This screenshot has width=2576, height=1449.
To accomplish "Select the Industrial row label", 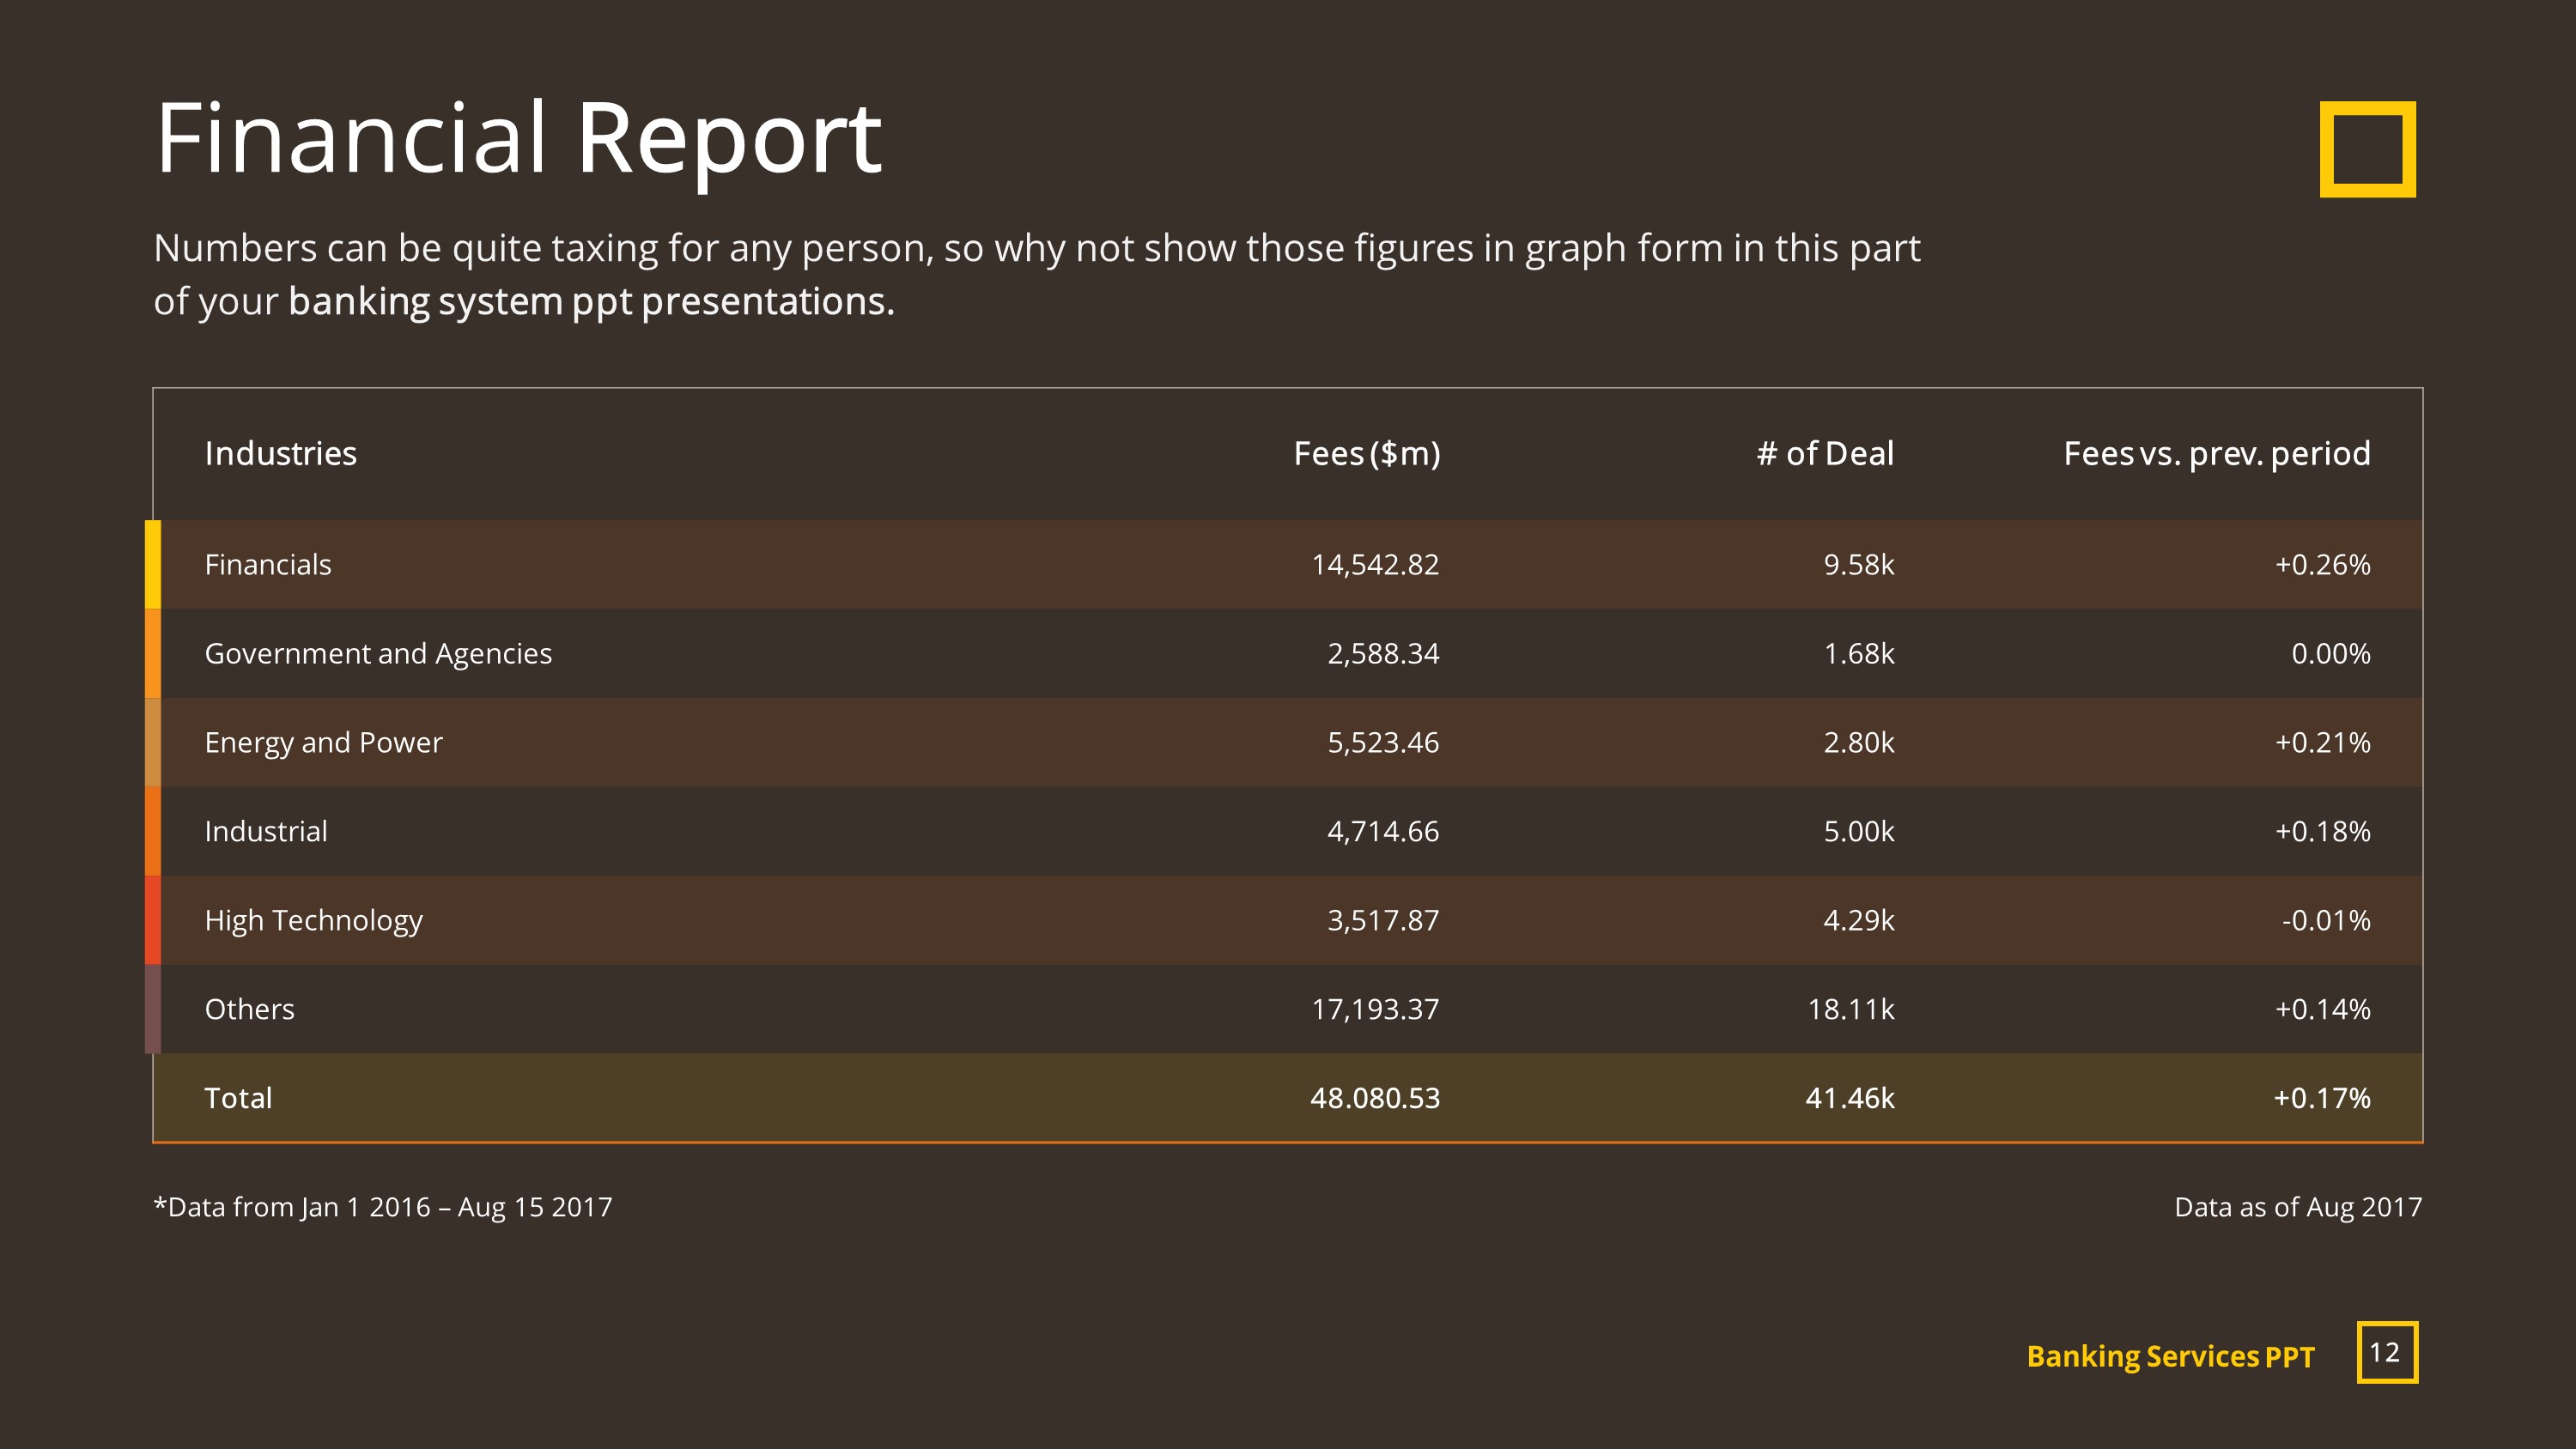I will coord(266,831).
